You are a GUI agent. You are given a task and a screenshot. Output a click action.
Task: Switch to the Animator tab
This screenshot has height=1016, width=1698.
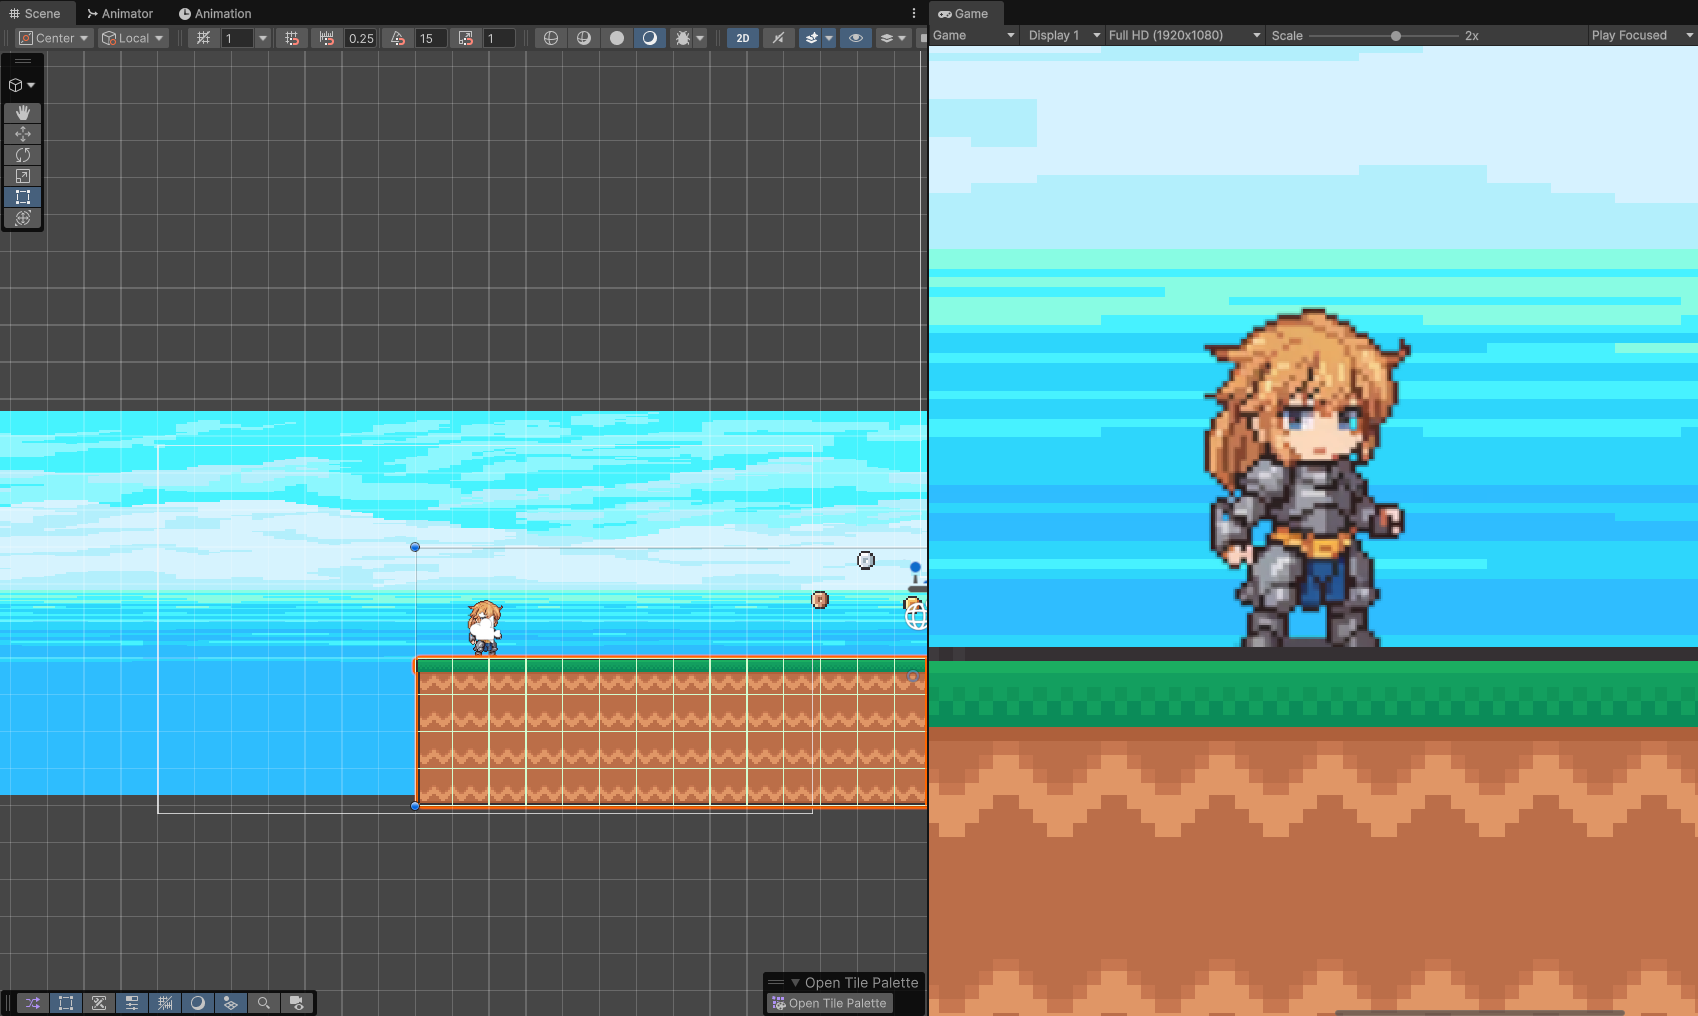tap(119, 13)
